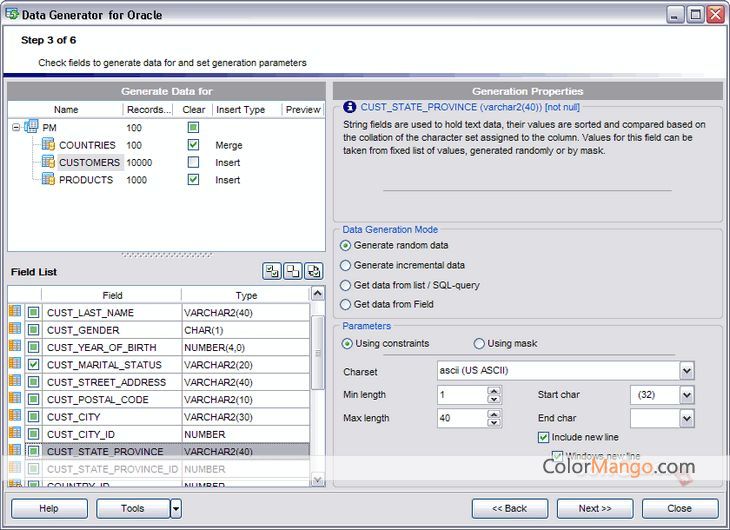Click the CUSTOMERS table icon
730x530 pixels.
(48, 162)
